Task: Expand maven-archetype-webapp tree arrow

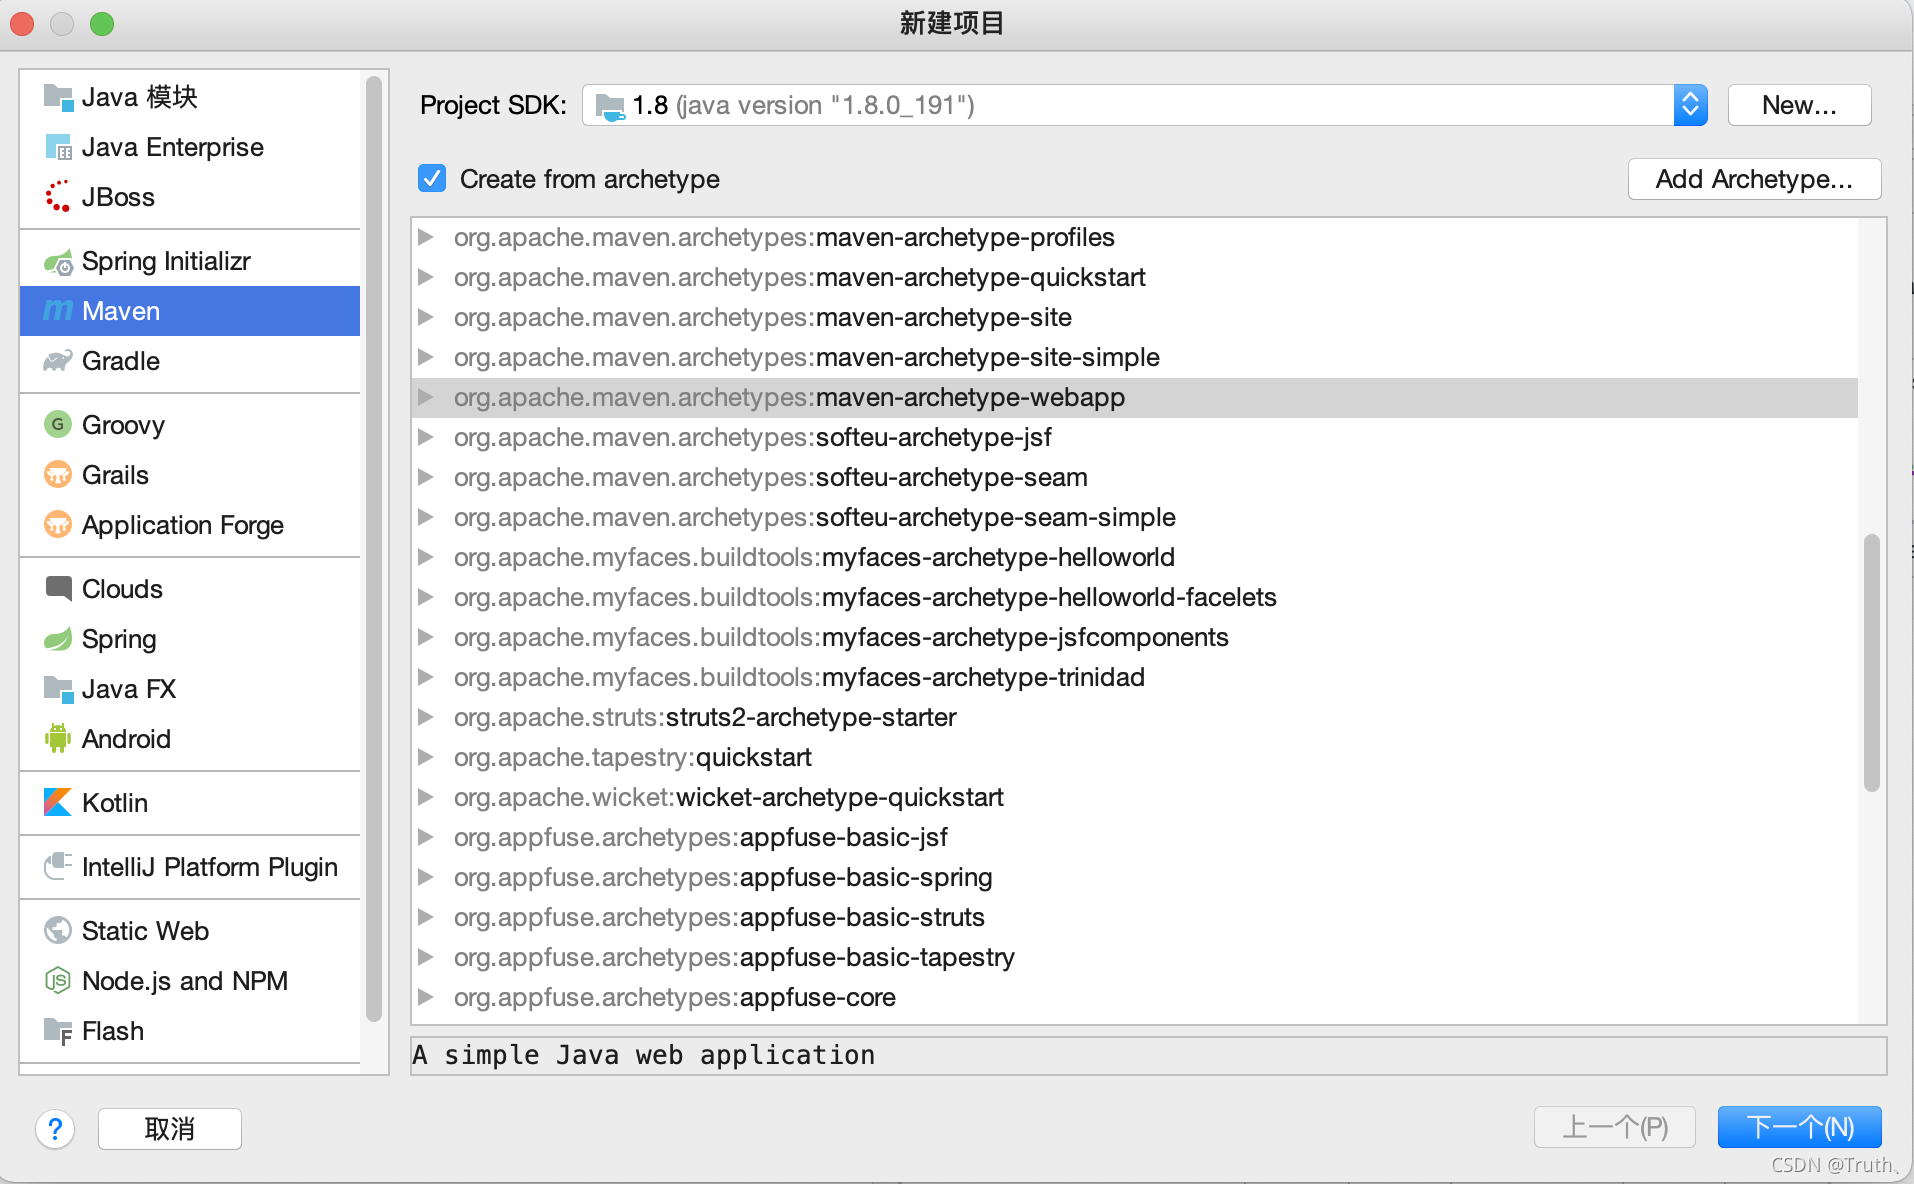Action: coord(425,397)
